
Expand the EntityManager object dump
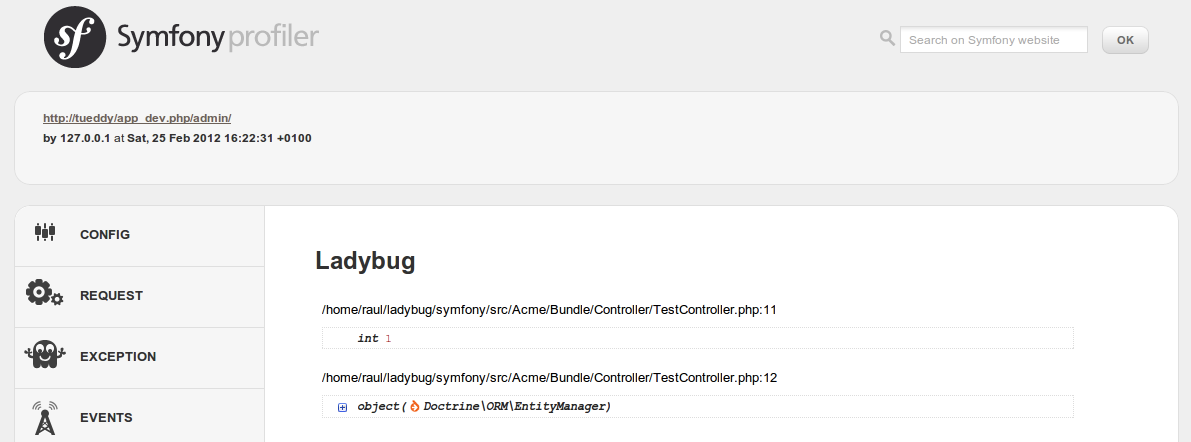pyautogui.click(x=342, y=407)
